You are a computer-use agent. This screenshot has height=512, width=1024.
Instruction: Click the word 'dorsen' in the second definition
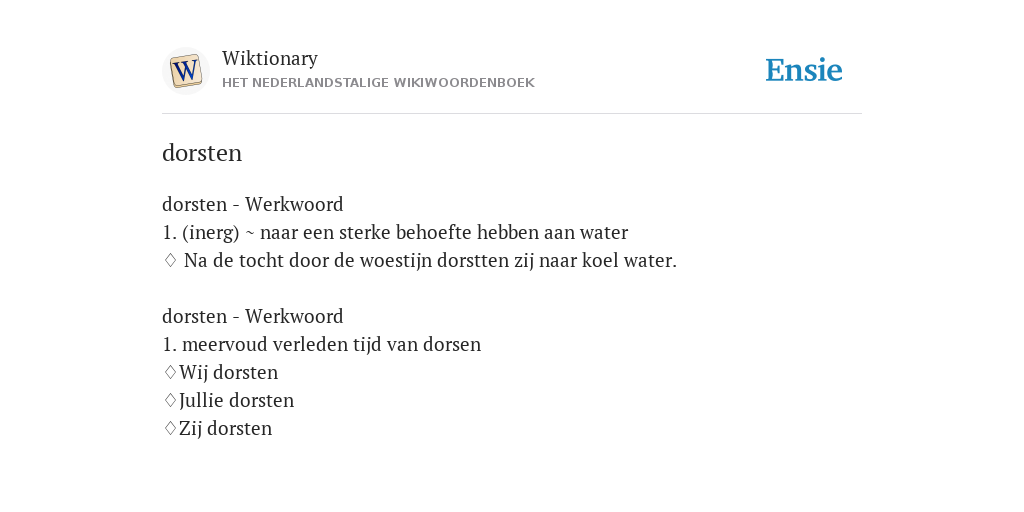click(x=452, y=344)
